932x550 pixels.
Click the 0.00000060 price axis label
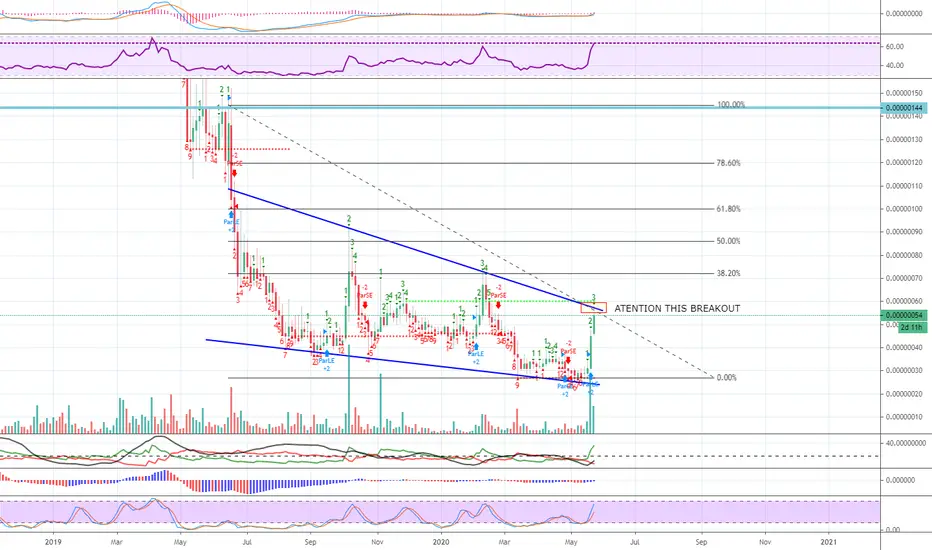[x=904, y=301]
